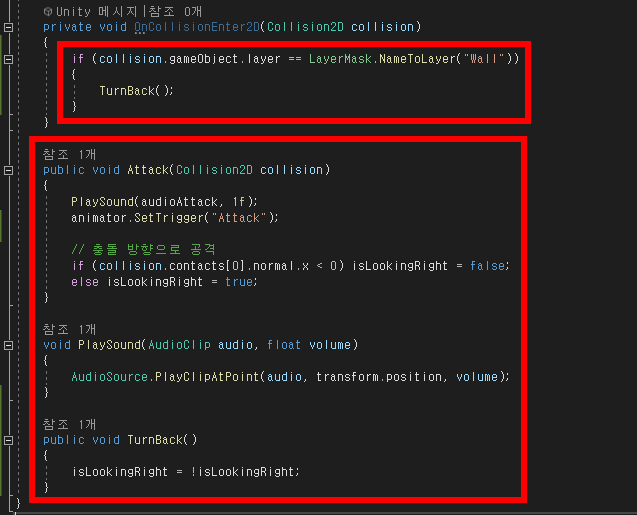This screenshot has height=515, width=637.
Task: Collapse the OnCollisionEnter2D method fold toggle
Action: (9, 27)
